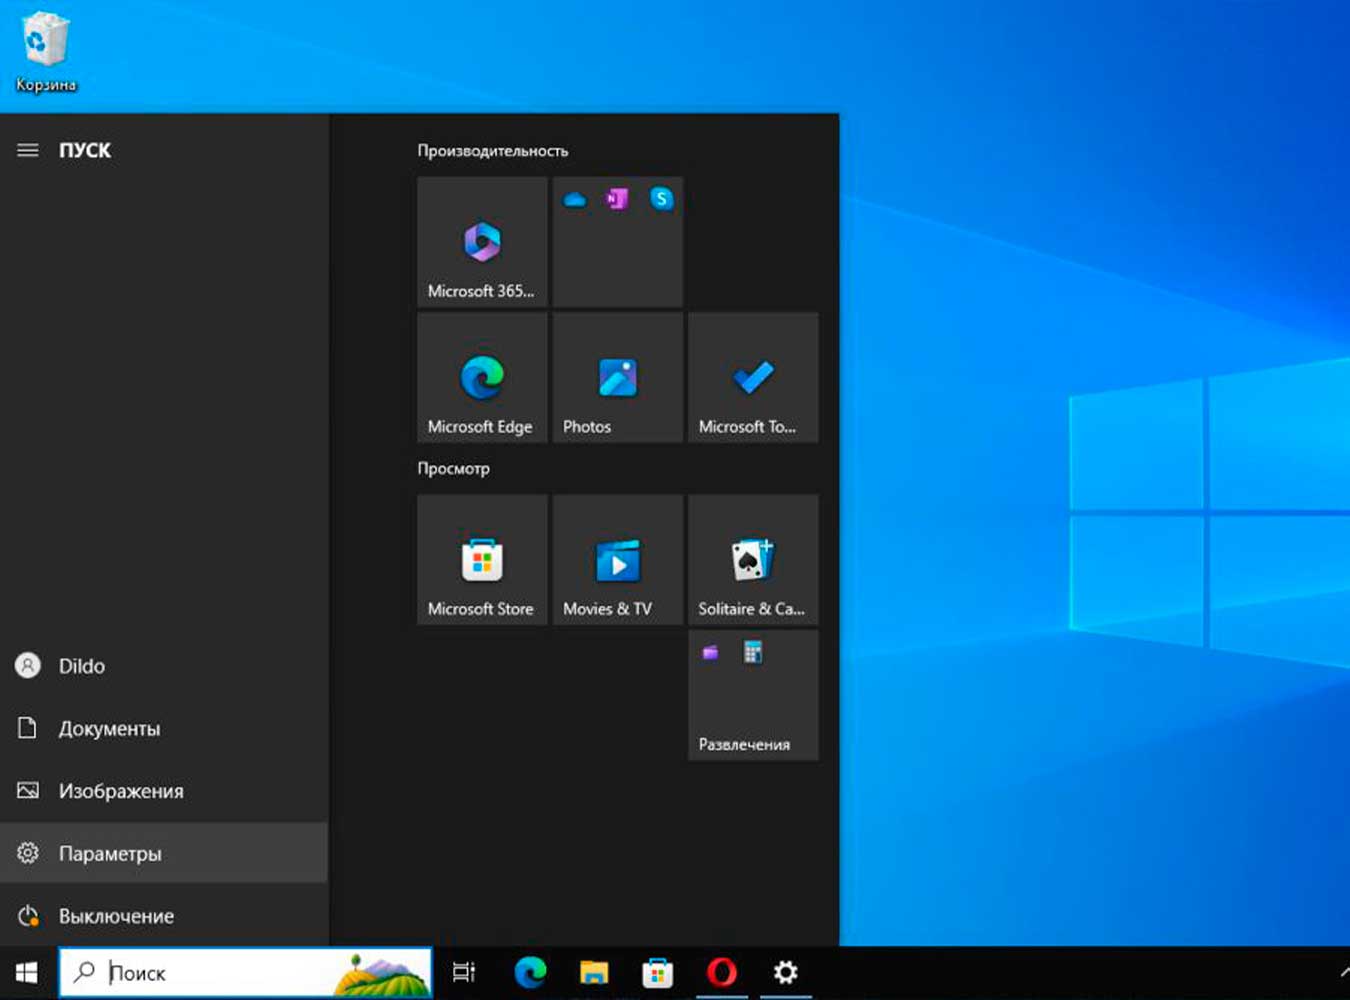Open File Explorer from the taskbar
This screenshot has height=1000, width=1350.
pyautogui.click(x=594, y=972)
